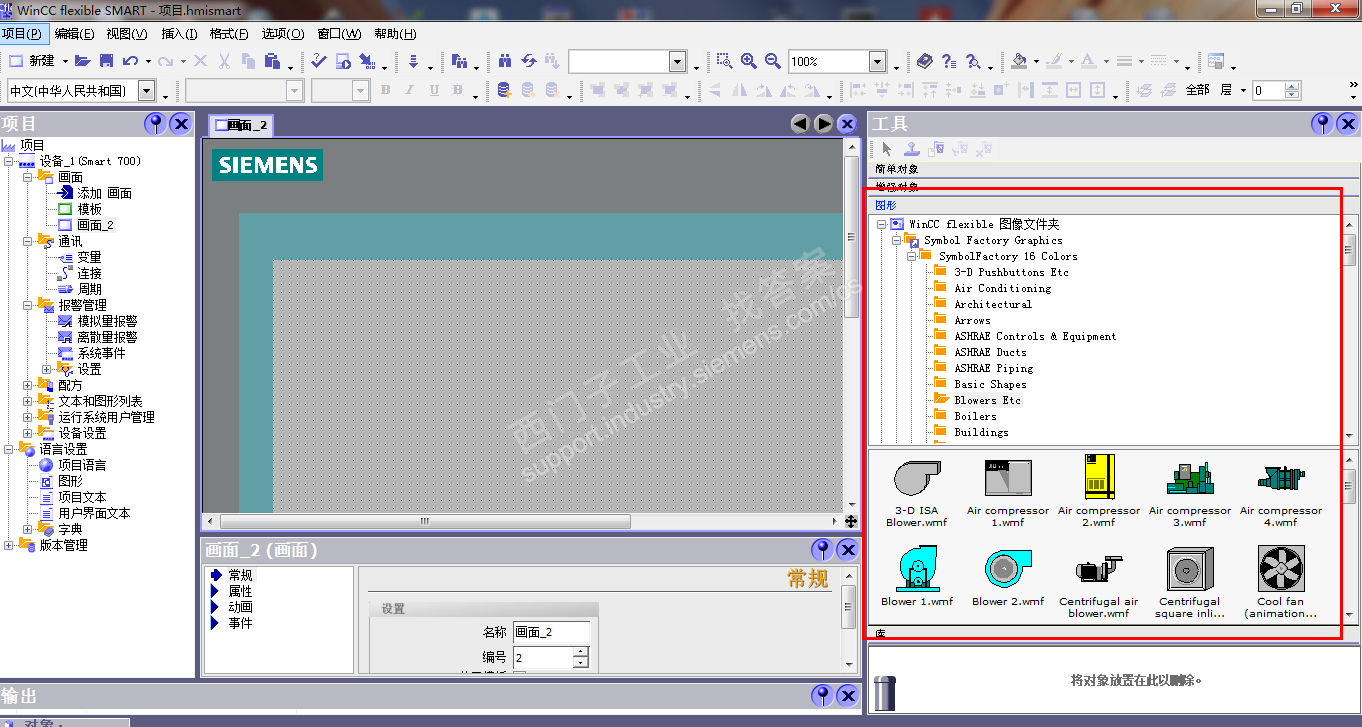Click the zoom-in magnifier icon
This screenshot has height=727, width=1362.
(749, 61)
